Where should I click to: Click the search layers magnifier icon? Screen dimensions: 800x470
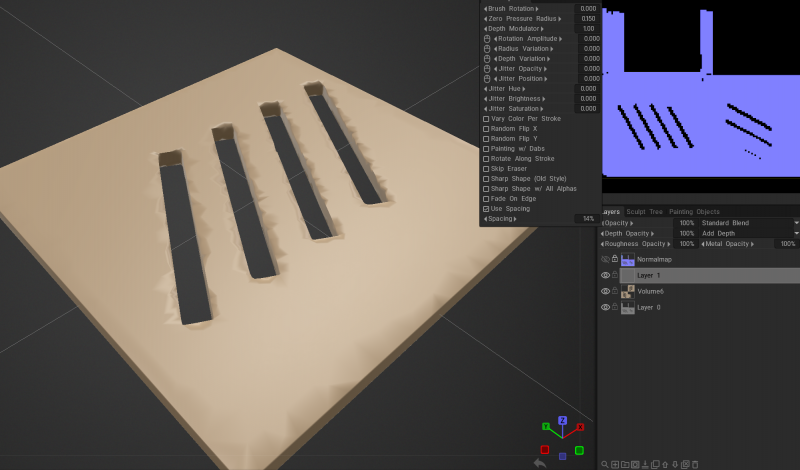605,464
